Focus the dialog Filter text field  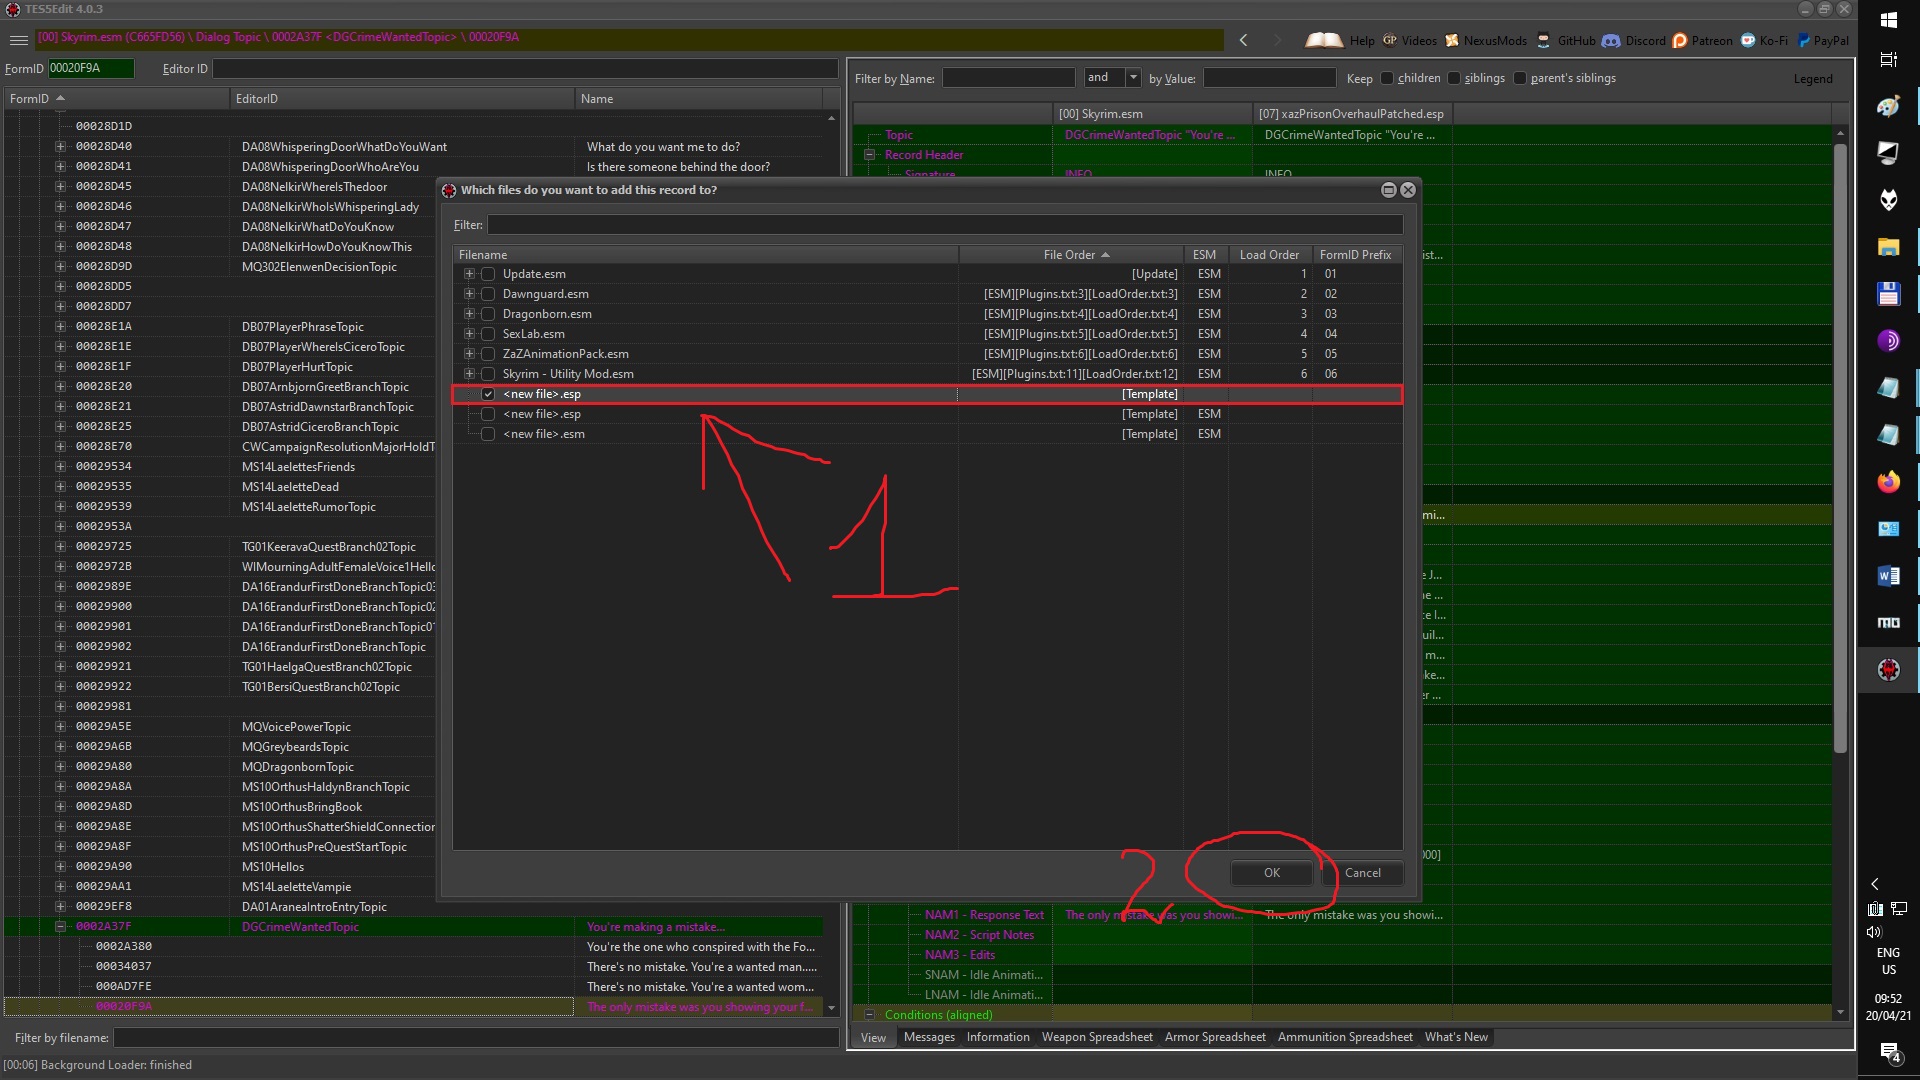[945, 225]
